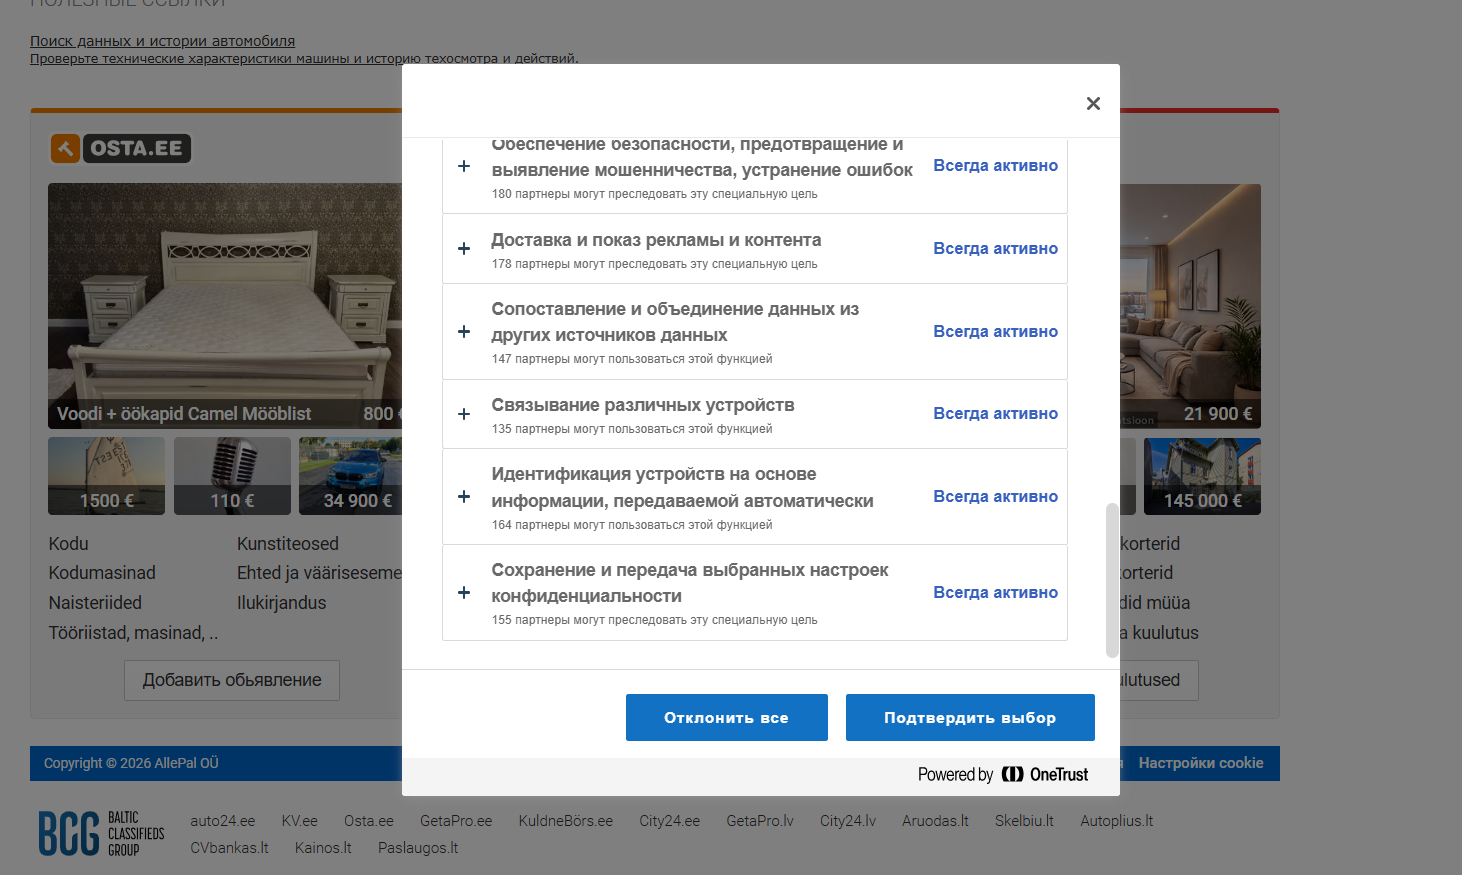This screenshot has height=875, width=1462.
Task: Click 'Добавить объявление' button
Action: click(232, 680)
